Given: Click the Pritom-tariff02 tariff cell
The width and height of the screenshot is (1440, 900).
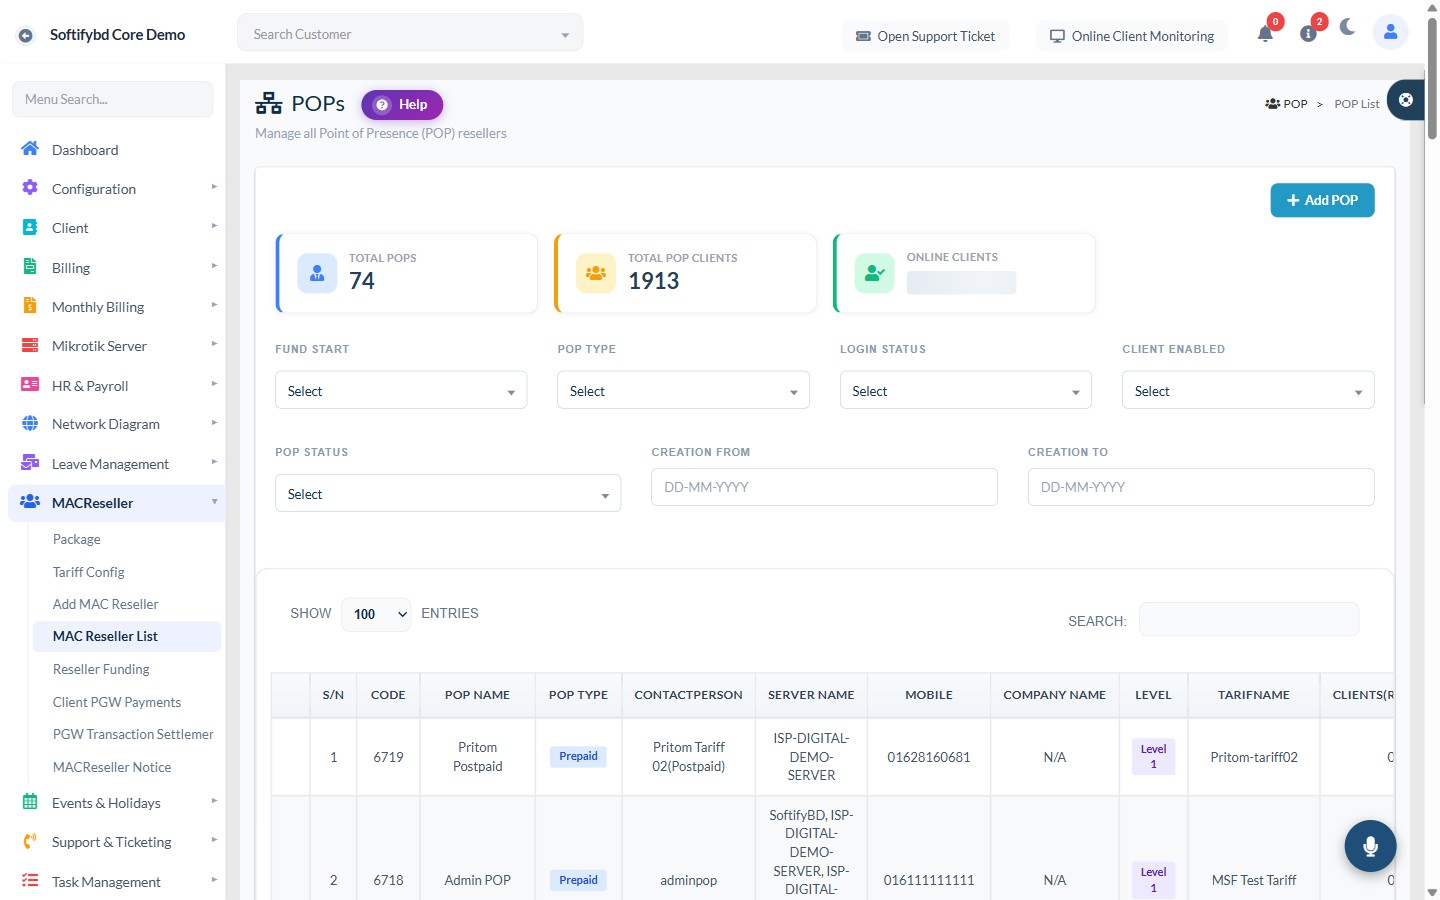Looking at the screenshot, I should point(1254,757).
